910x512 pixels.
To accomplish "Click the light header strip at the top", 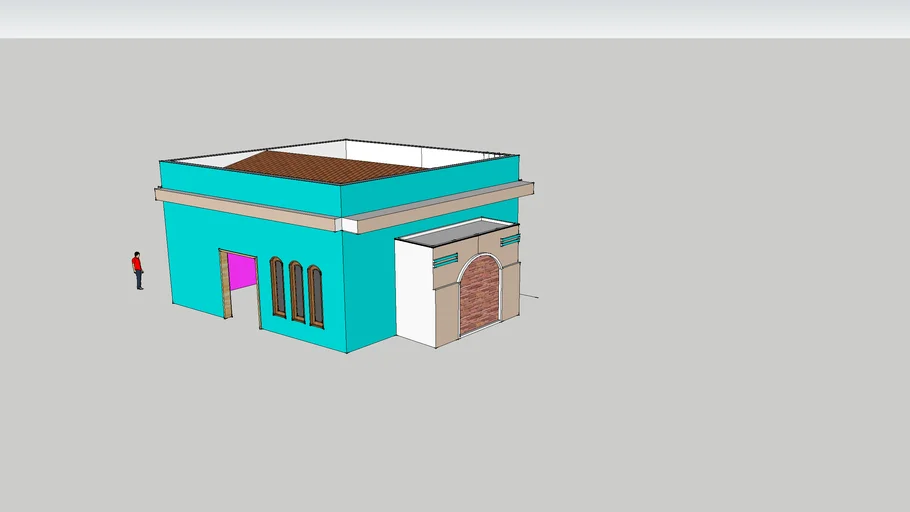I will coord(455,18).
